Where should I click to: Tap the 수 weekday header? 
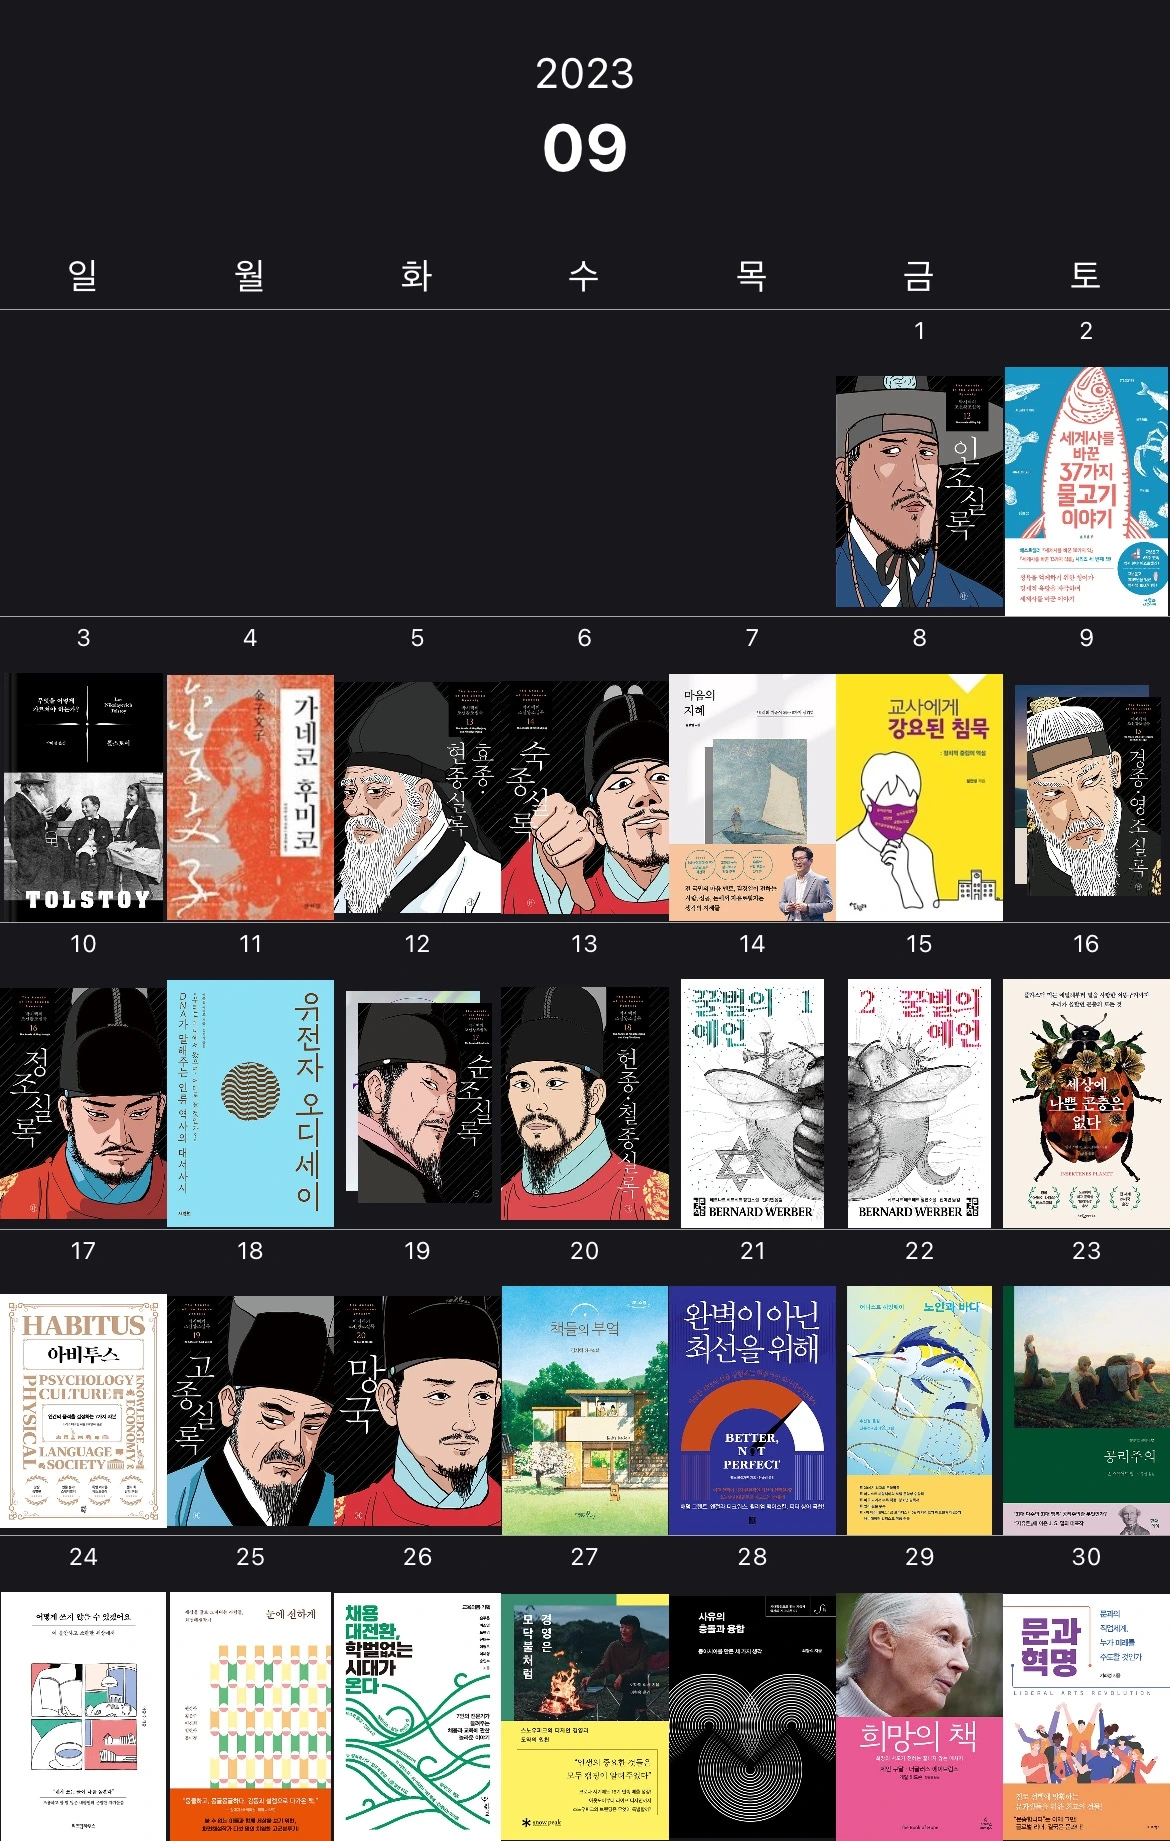click(x=584, y=275)
